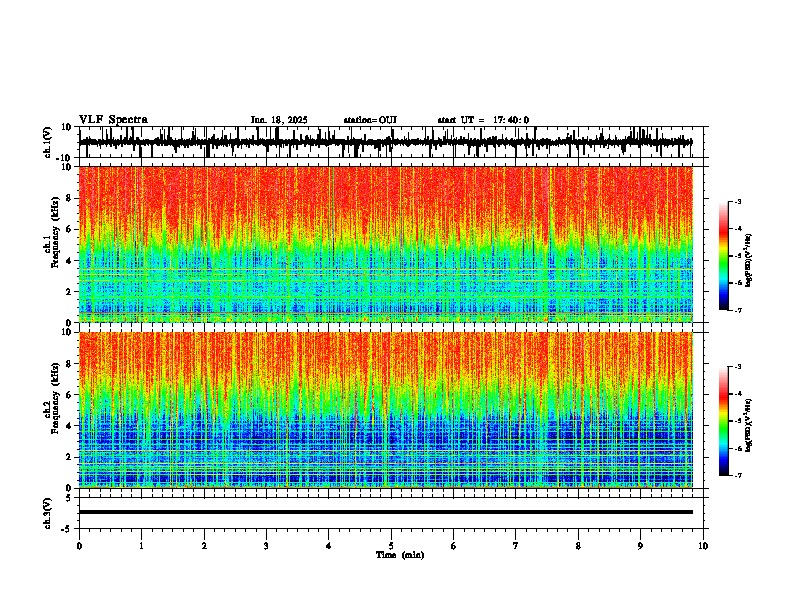Viewport: 792px width, 612px height.
Task: Click time axis tick label '0'
Action: point(79,546)
